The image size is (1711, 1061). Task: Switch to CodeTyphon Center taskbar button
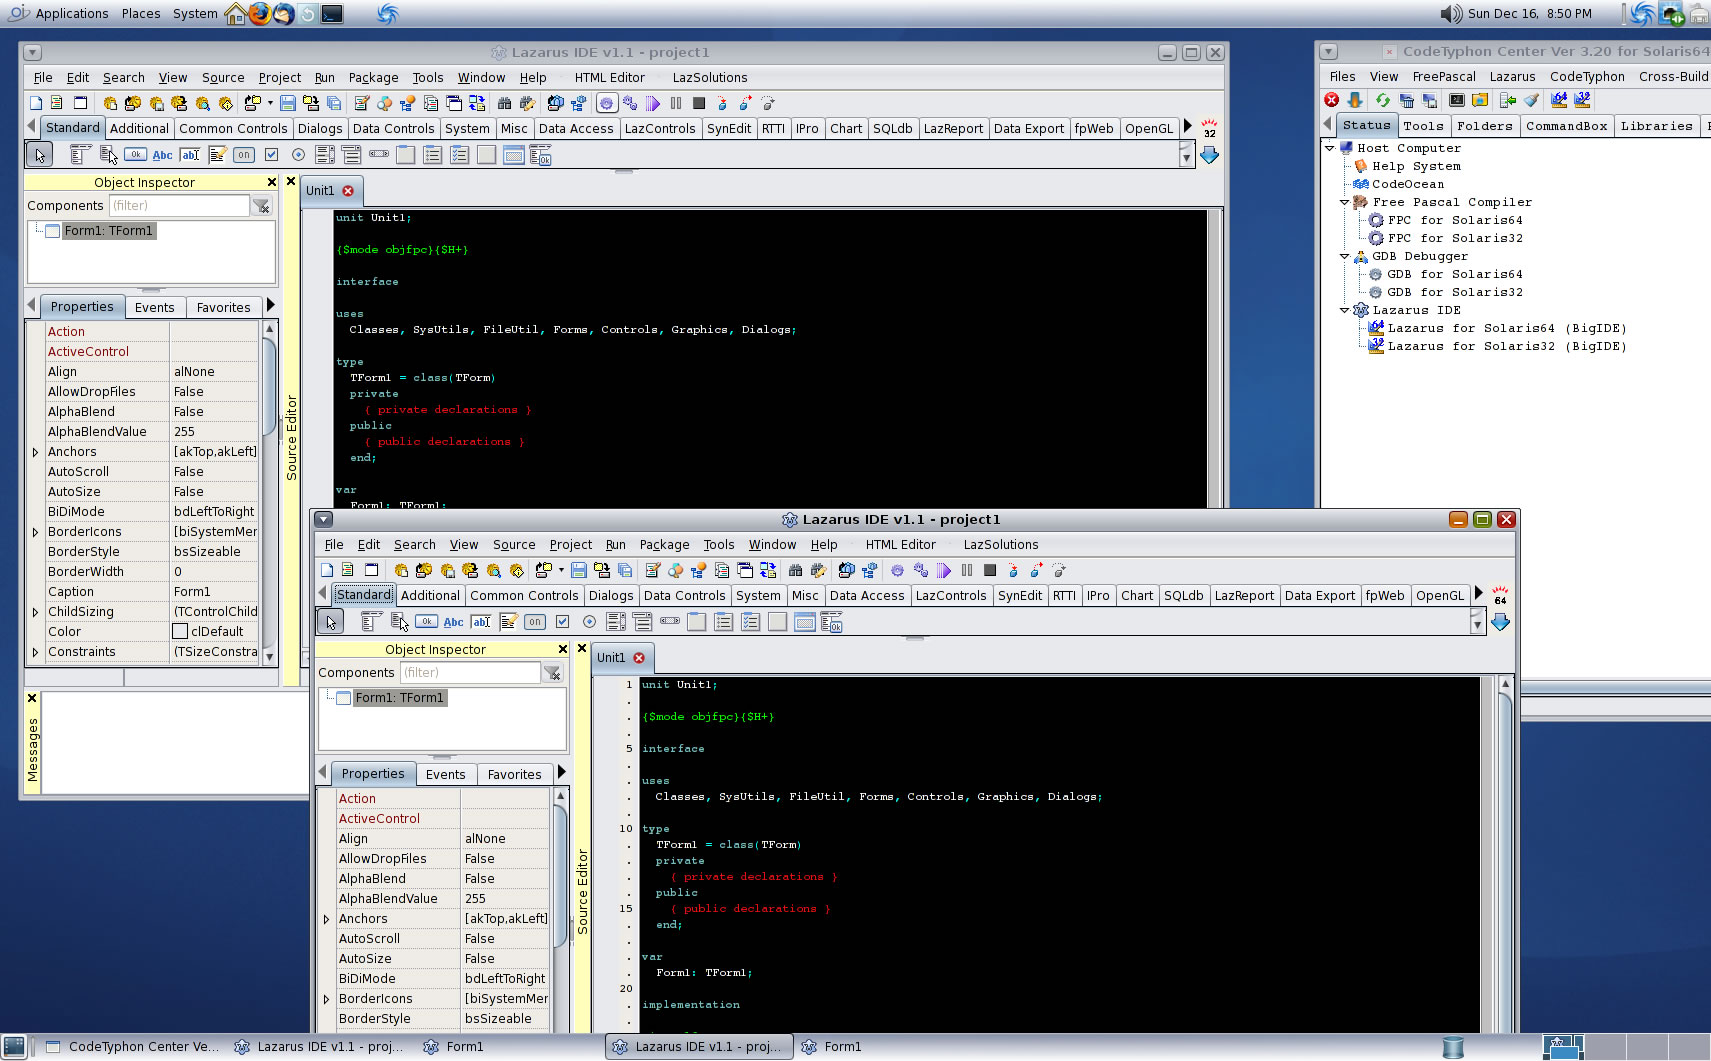pos(130,1047)
